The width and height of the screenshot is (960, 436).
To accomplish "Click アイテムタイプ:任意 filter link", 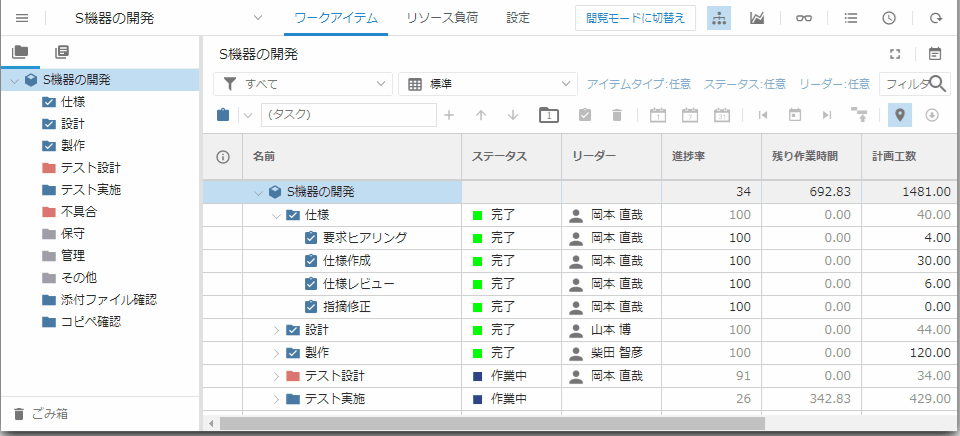I will point(639,84).
